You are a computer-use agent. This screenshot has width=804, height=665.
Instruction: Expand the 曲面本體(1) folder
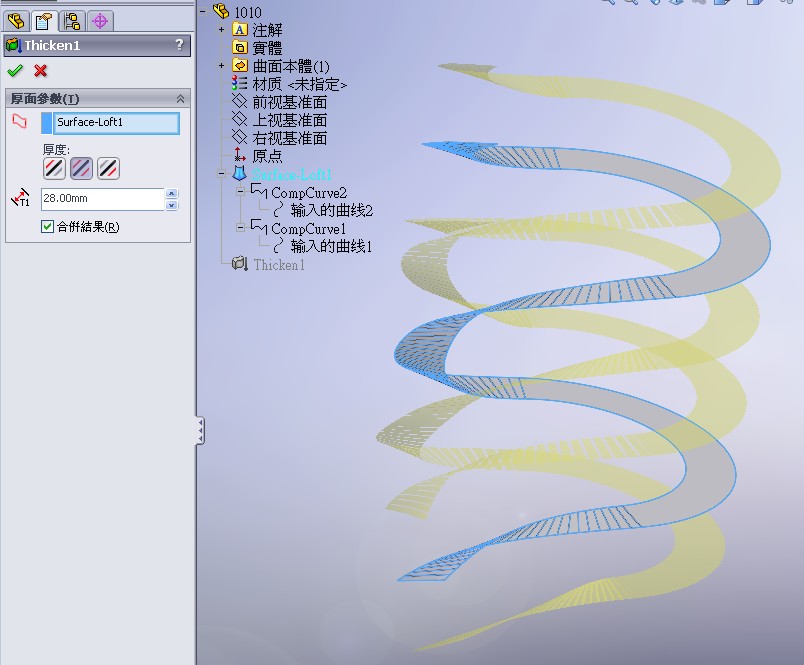(x=222, y=66)
